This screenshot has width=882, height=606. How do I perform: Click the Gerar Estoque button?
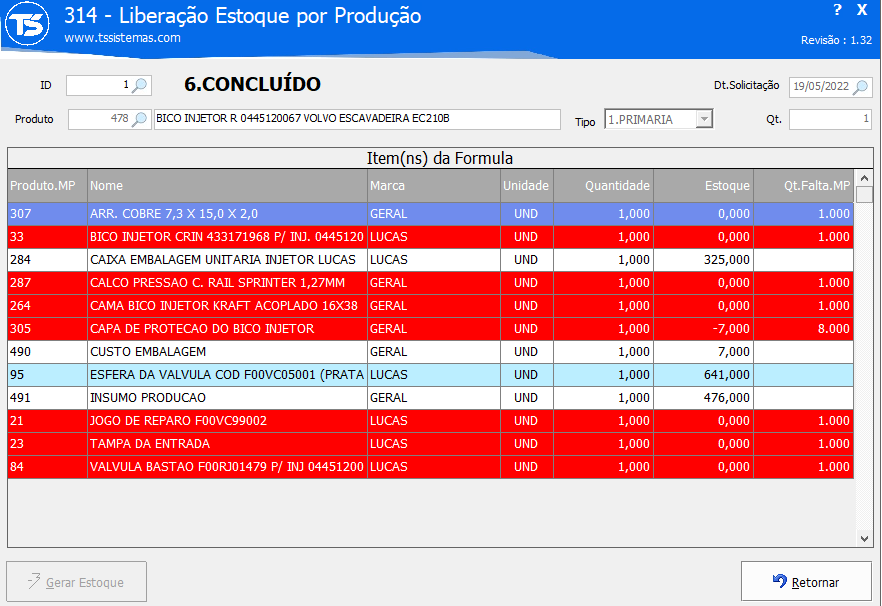point(77,582)
